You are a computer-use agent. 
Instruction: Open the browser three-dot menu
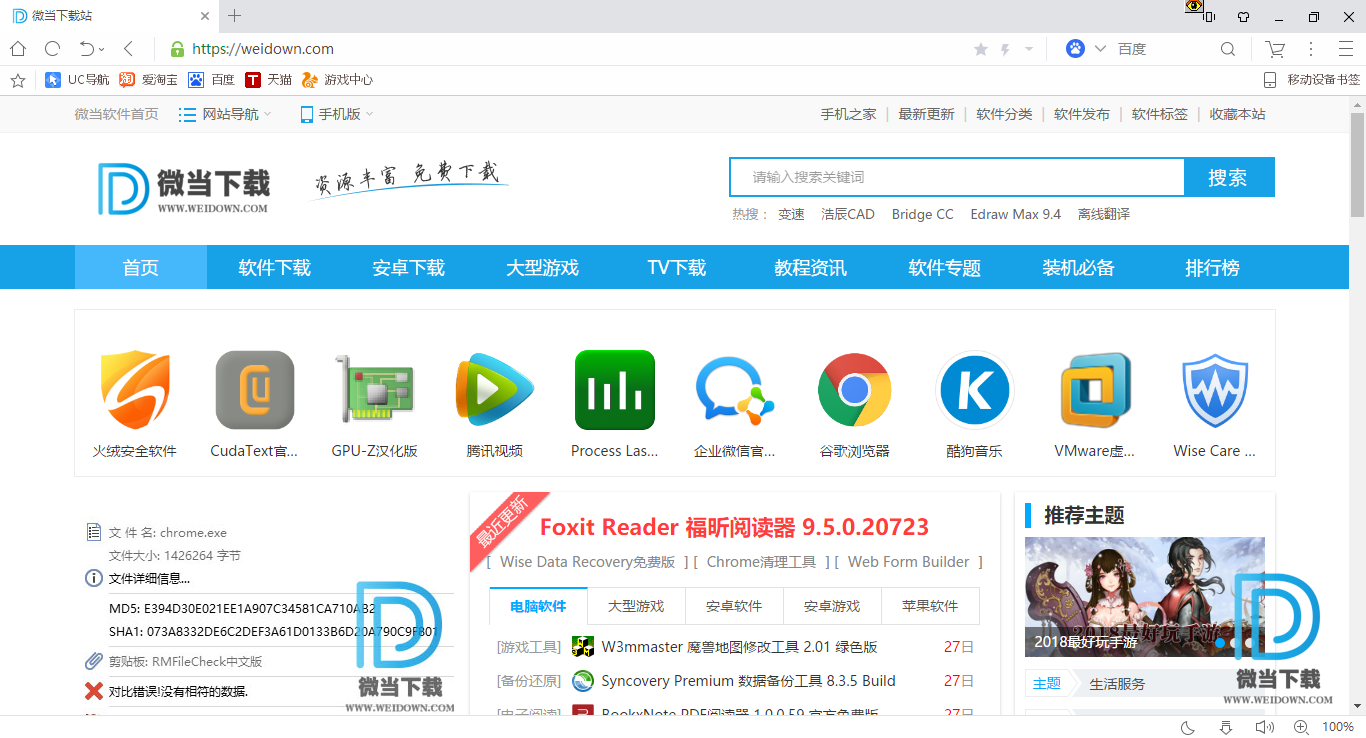click(1311, 49)
